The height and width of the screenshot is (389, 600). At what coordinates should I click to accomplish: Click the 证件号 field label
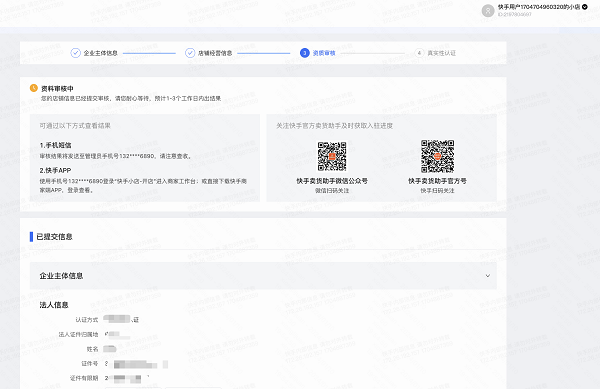pos(90,363)
